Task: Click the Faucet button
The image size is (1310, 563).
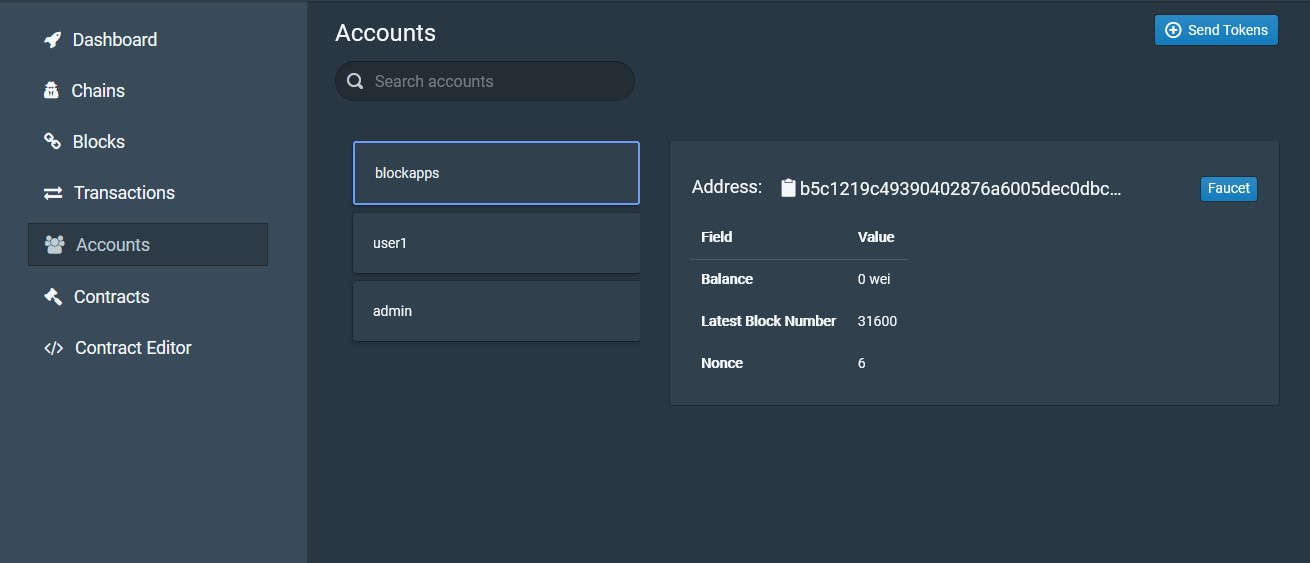Action: [x=1228, y=188]
